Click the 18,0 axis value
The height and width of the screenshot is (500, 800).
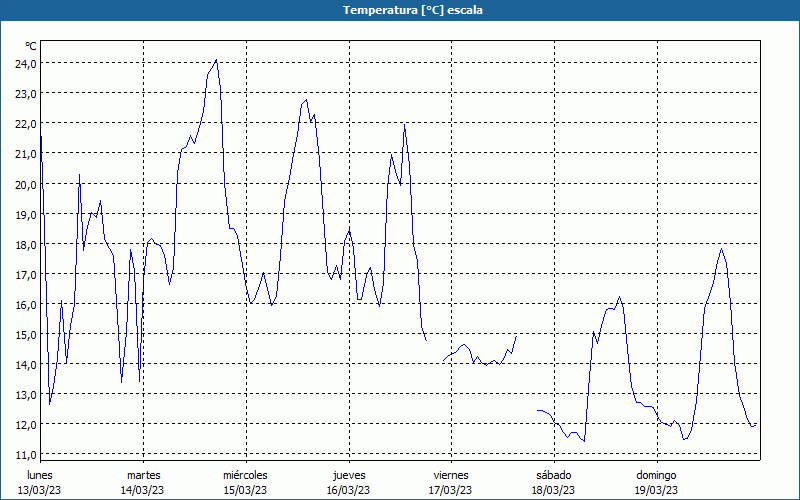pos(27,245)
